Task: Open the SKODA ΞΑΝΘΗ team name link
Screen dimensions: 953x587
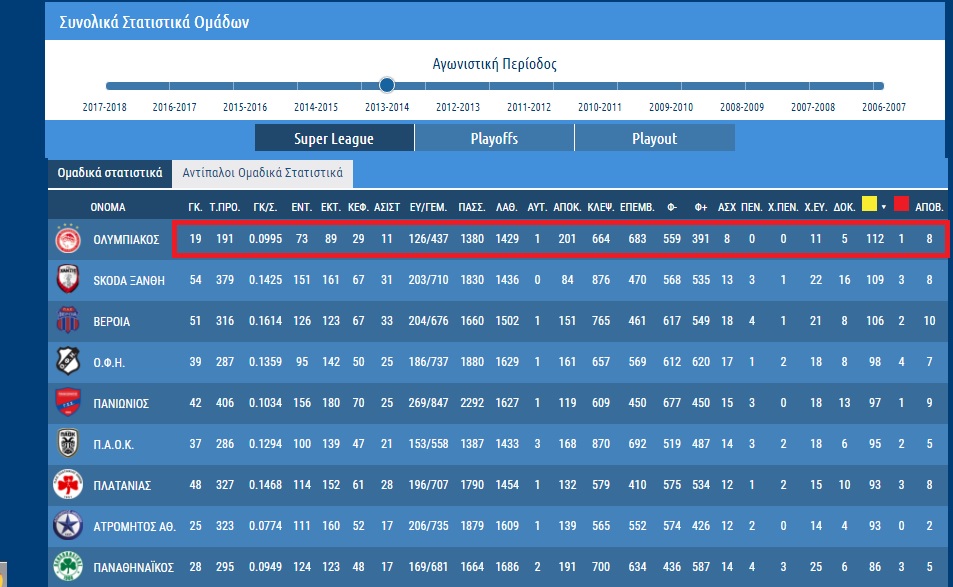Action: coord(129,281)
